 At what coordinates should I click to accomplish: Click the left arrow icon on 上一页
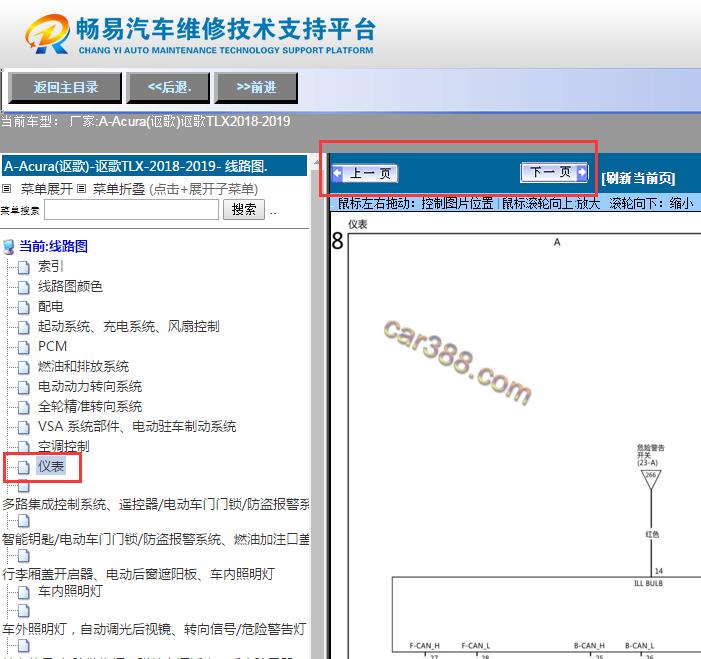(338, 173)
